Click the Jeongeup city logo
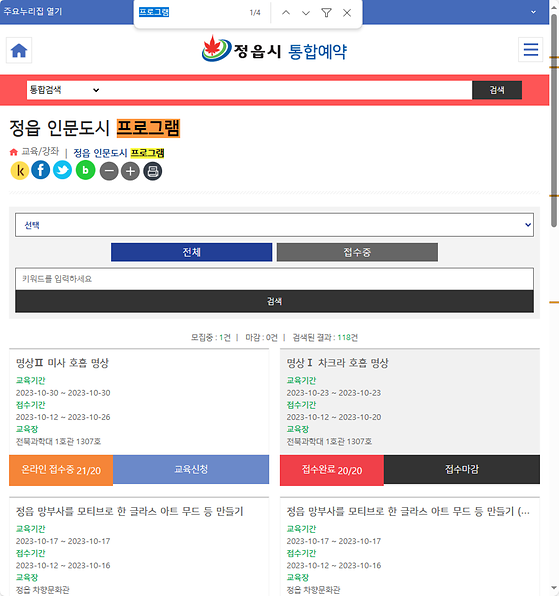559x596 pixels. [274, 49]
